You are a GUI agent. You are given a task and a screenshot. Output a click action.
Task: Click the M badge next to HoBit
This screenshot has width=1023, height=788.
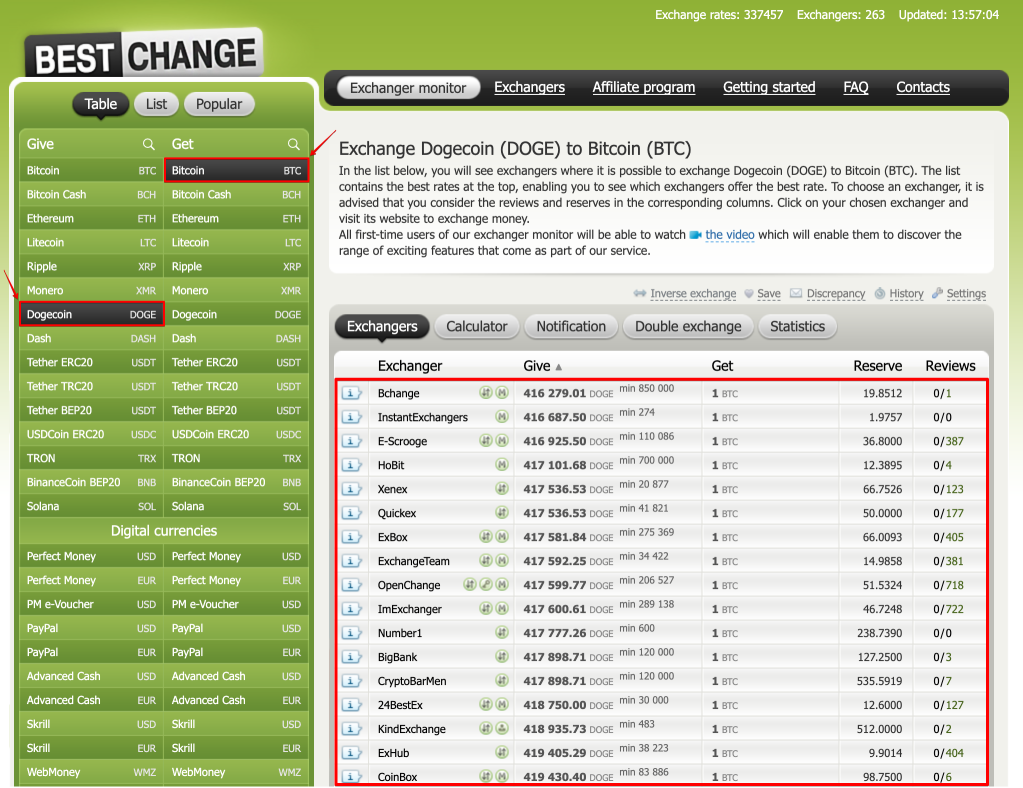coord(502,464)
